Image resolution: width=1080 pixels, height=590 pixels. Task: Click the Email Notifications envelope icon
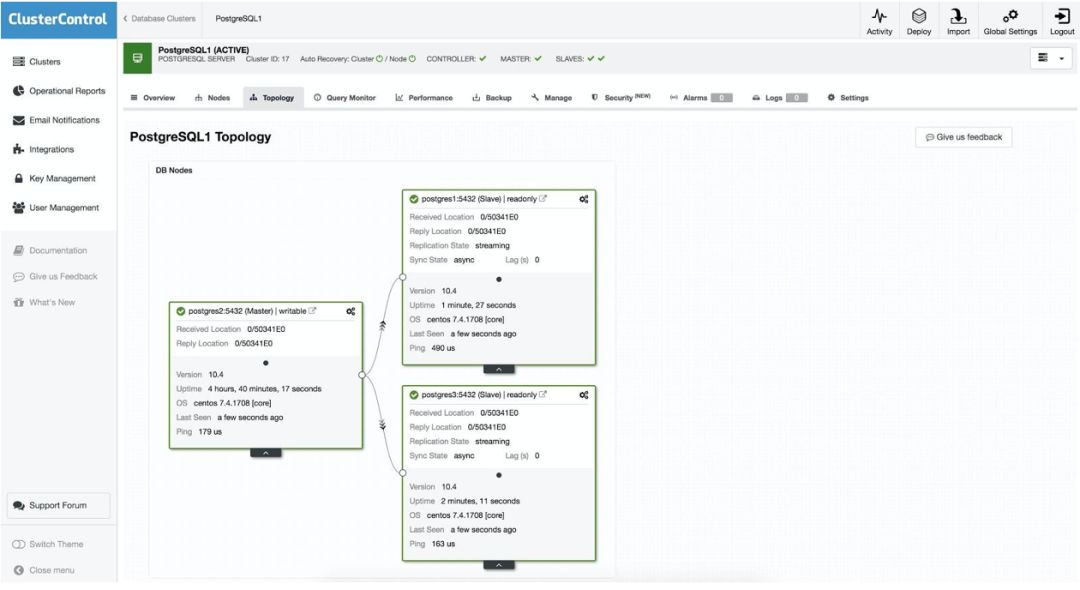[19, 120]
